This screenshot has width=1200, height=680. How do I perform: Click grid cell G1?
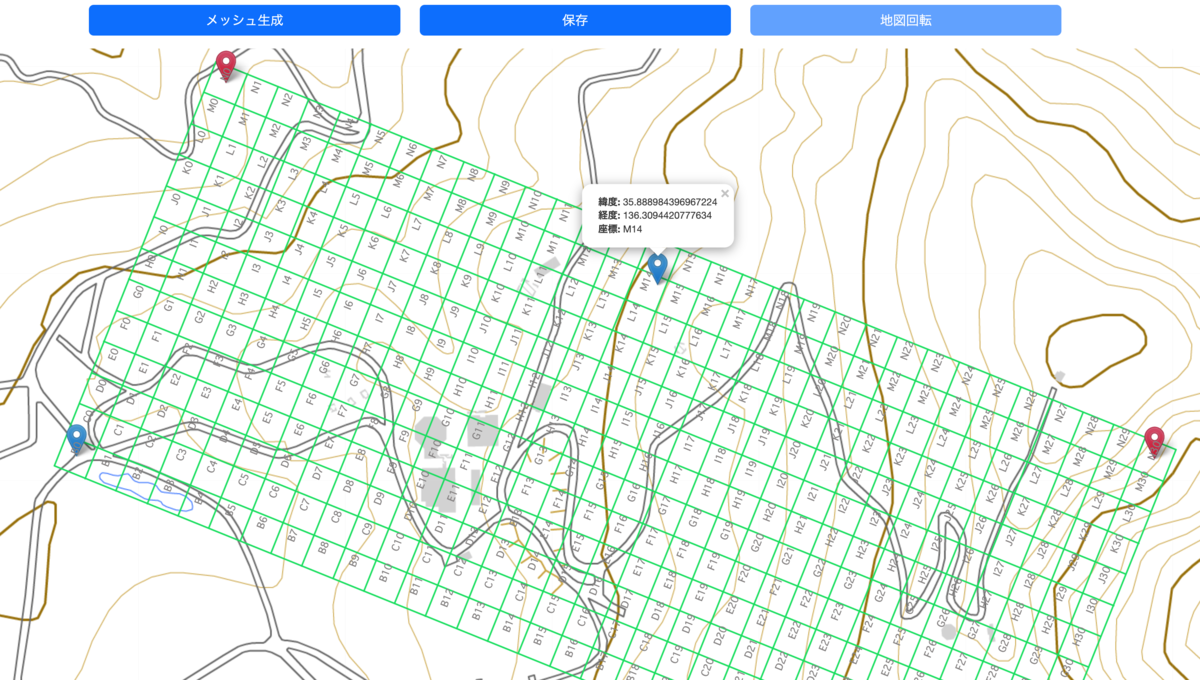(169, 304)
